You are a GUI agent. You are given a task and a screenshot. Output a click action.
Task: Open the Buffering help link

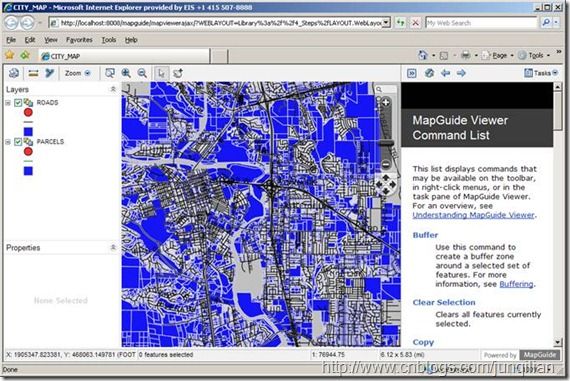(516, 284)
